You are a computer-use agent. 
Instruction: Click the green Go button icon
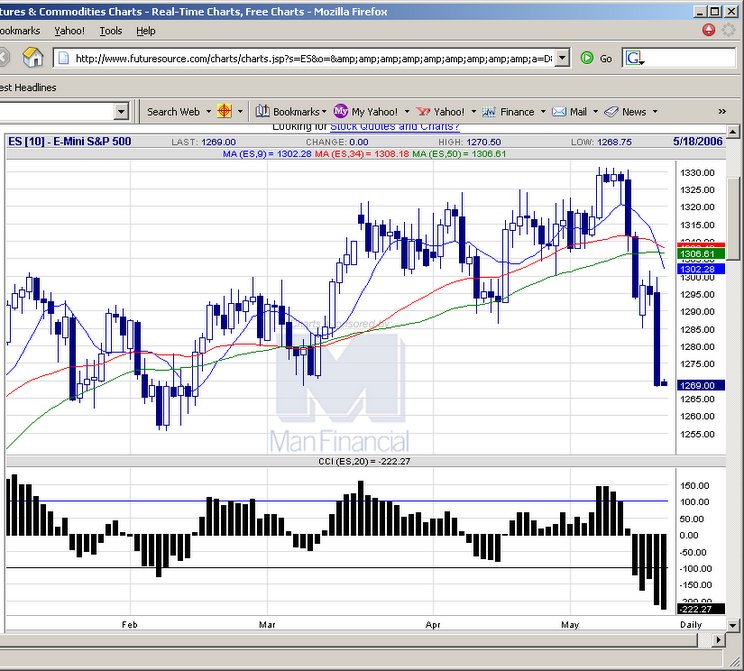(587, 58)
